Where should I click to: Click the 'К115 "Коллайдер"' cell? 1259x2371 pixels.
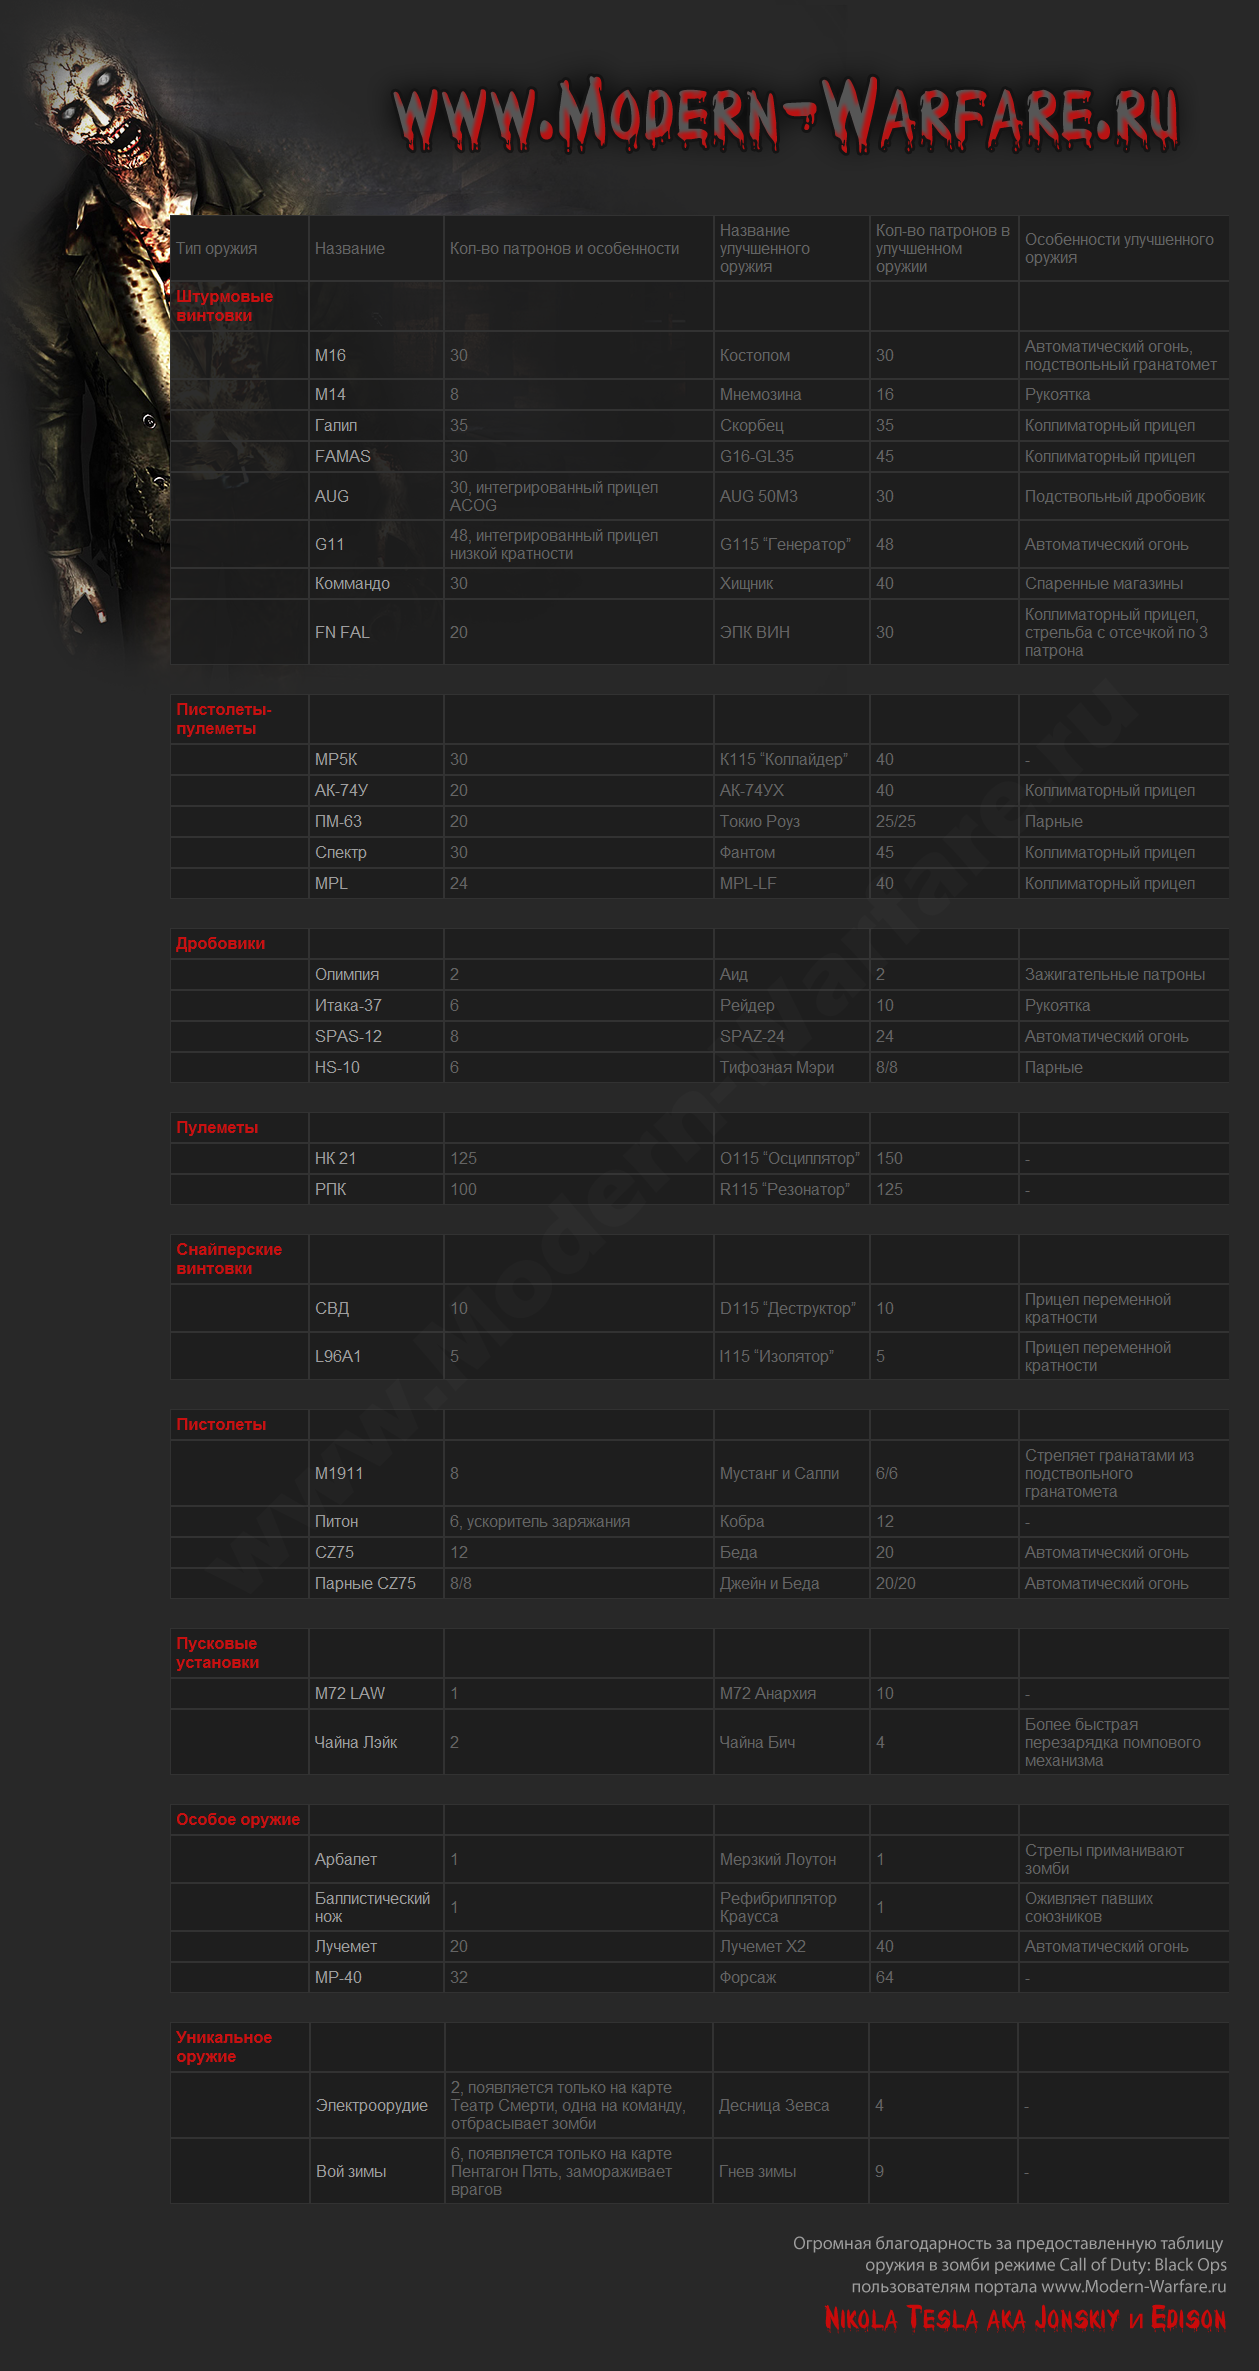tap(792, 760)
